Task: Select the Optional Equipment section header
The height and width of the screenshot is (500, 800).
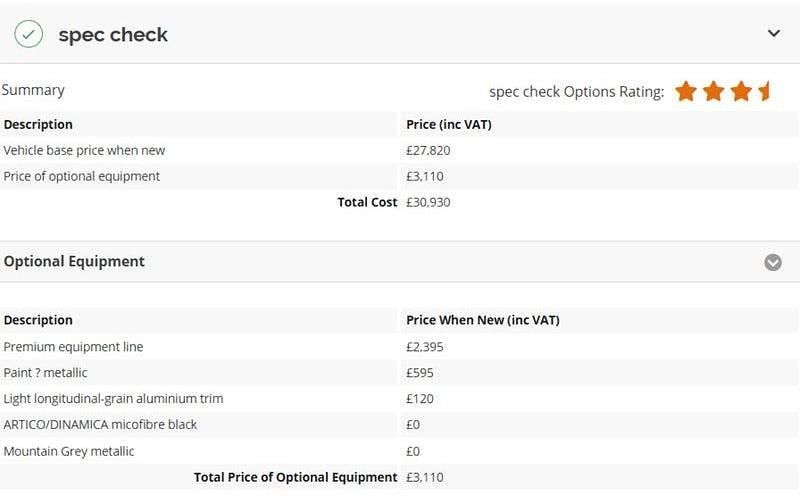Action: 74,261
